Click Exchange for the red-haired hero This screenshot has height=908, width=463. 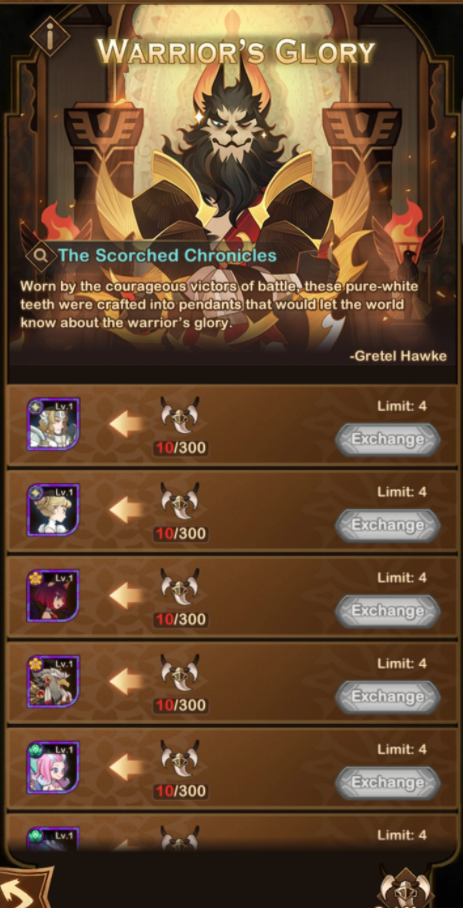click(x=388, y=611)
